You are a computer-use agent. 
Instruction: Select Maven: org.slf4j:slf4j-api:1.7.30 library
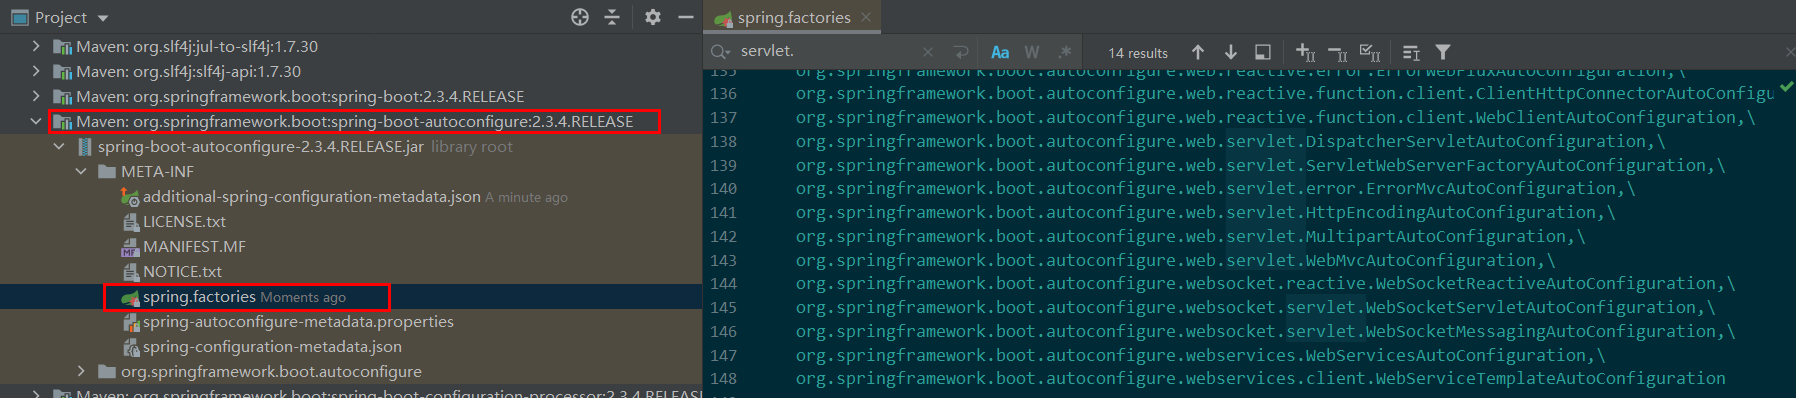pos(188,71)
